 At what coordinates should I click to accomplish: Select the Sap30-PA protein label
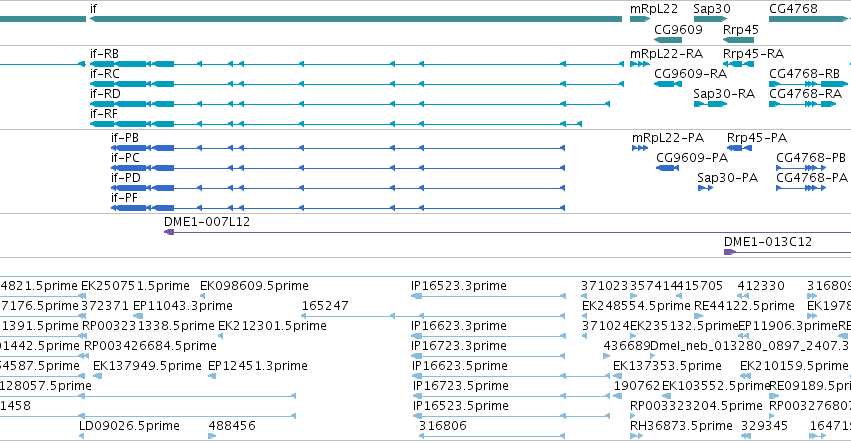(x=727, y=178)
